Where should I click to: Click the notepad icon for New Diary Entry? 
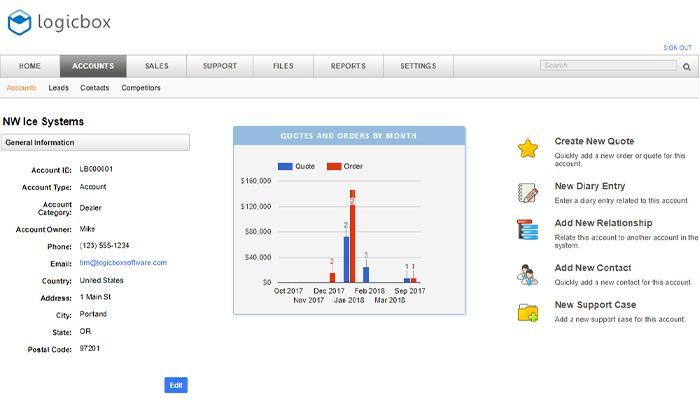[528, 193]
